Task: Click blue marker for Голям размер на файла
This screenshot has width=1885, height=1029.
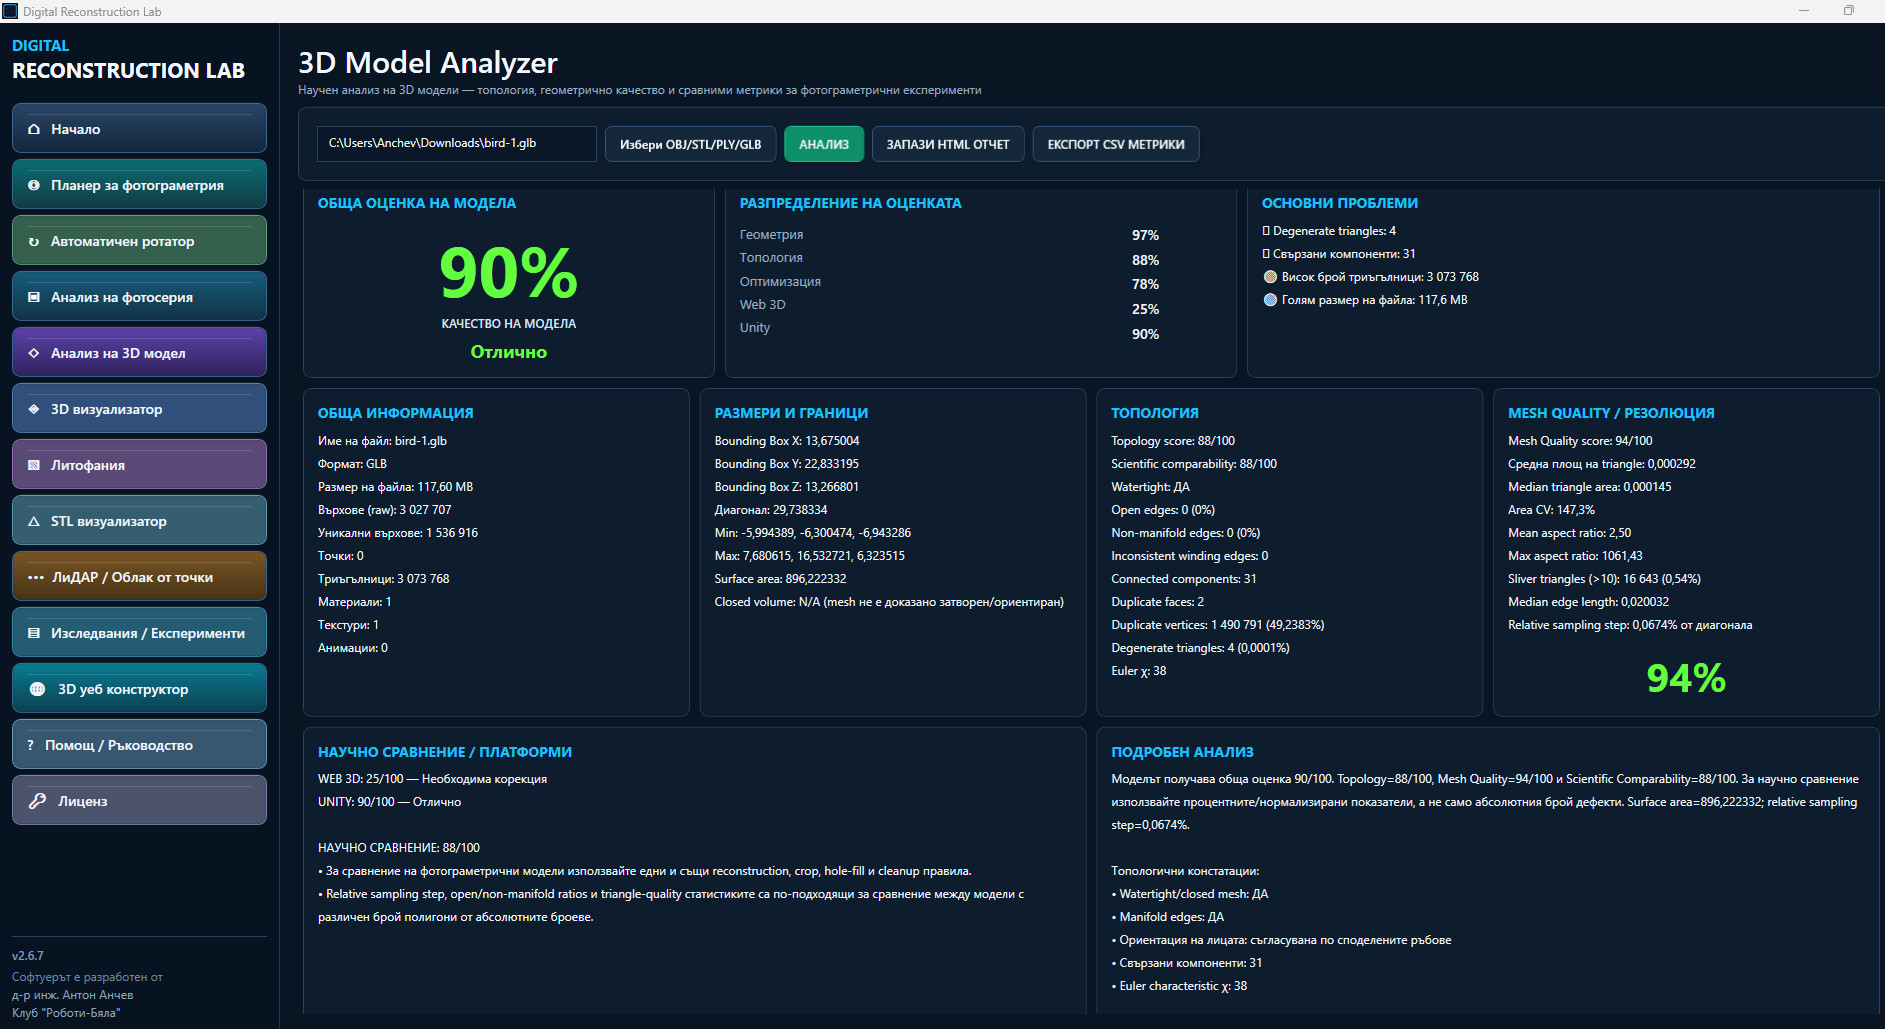Action: tap(1270, 300)
